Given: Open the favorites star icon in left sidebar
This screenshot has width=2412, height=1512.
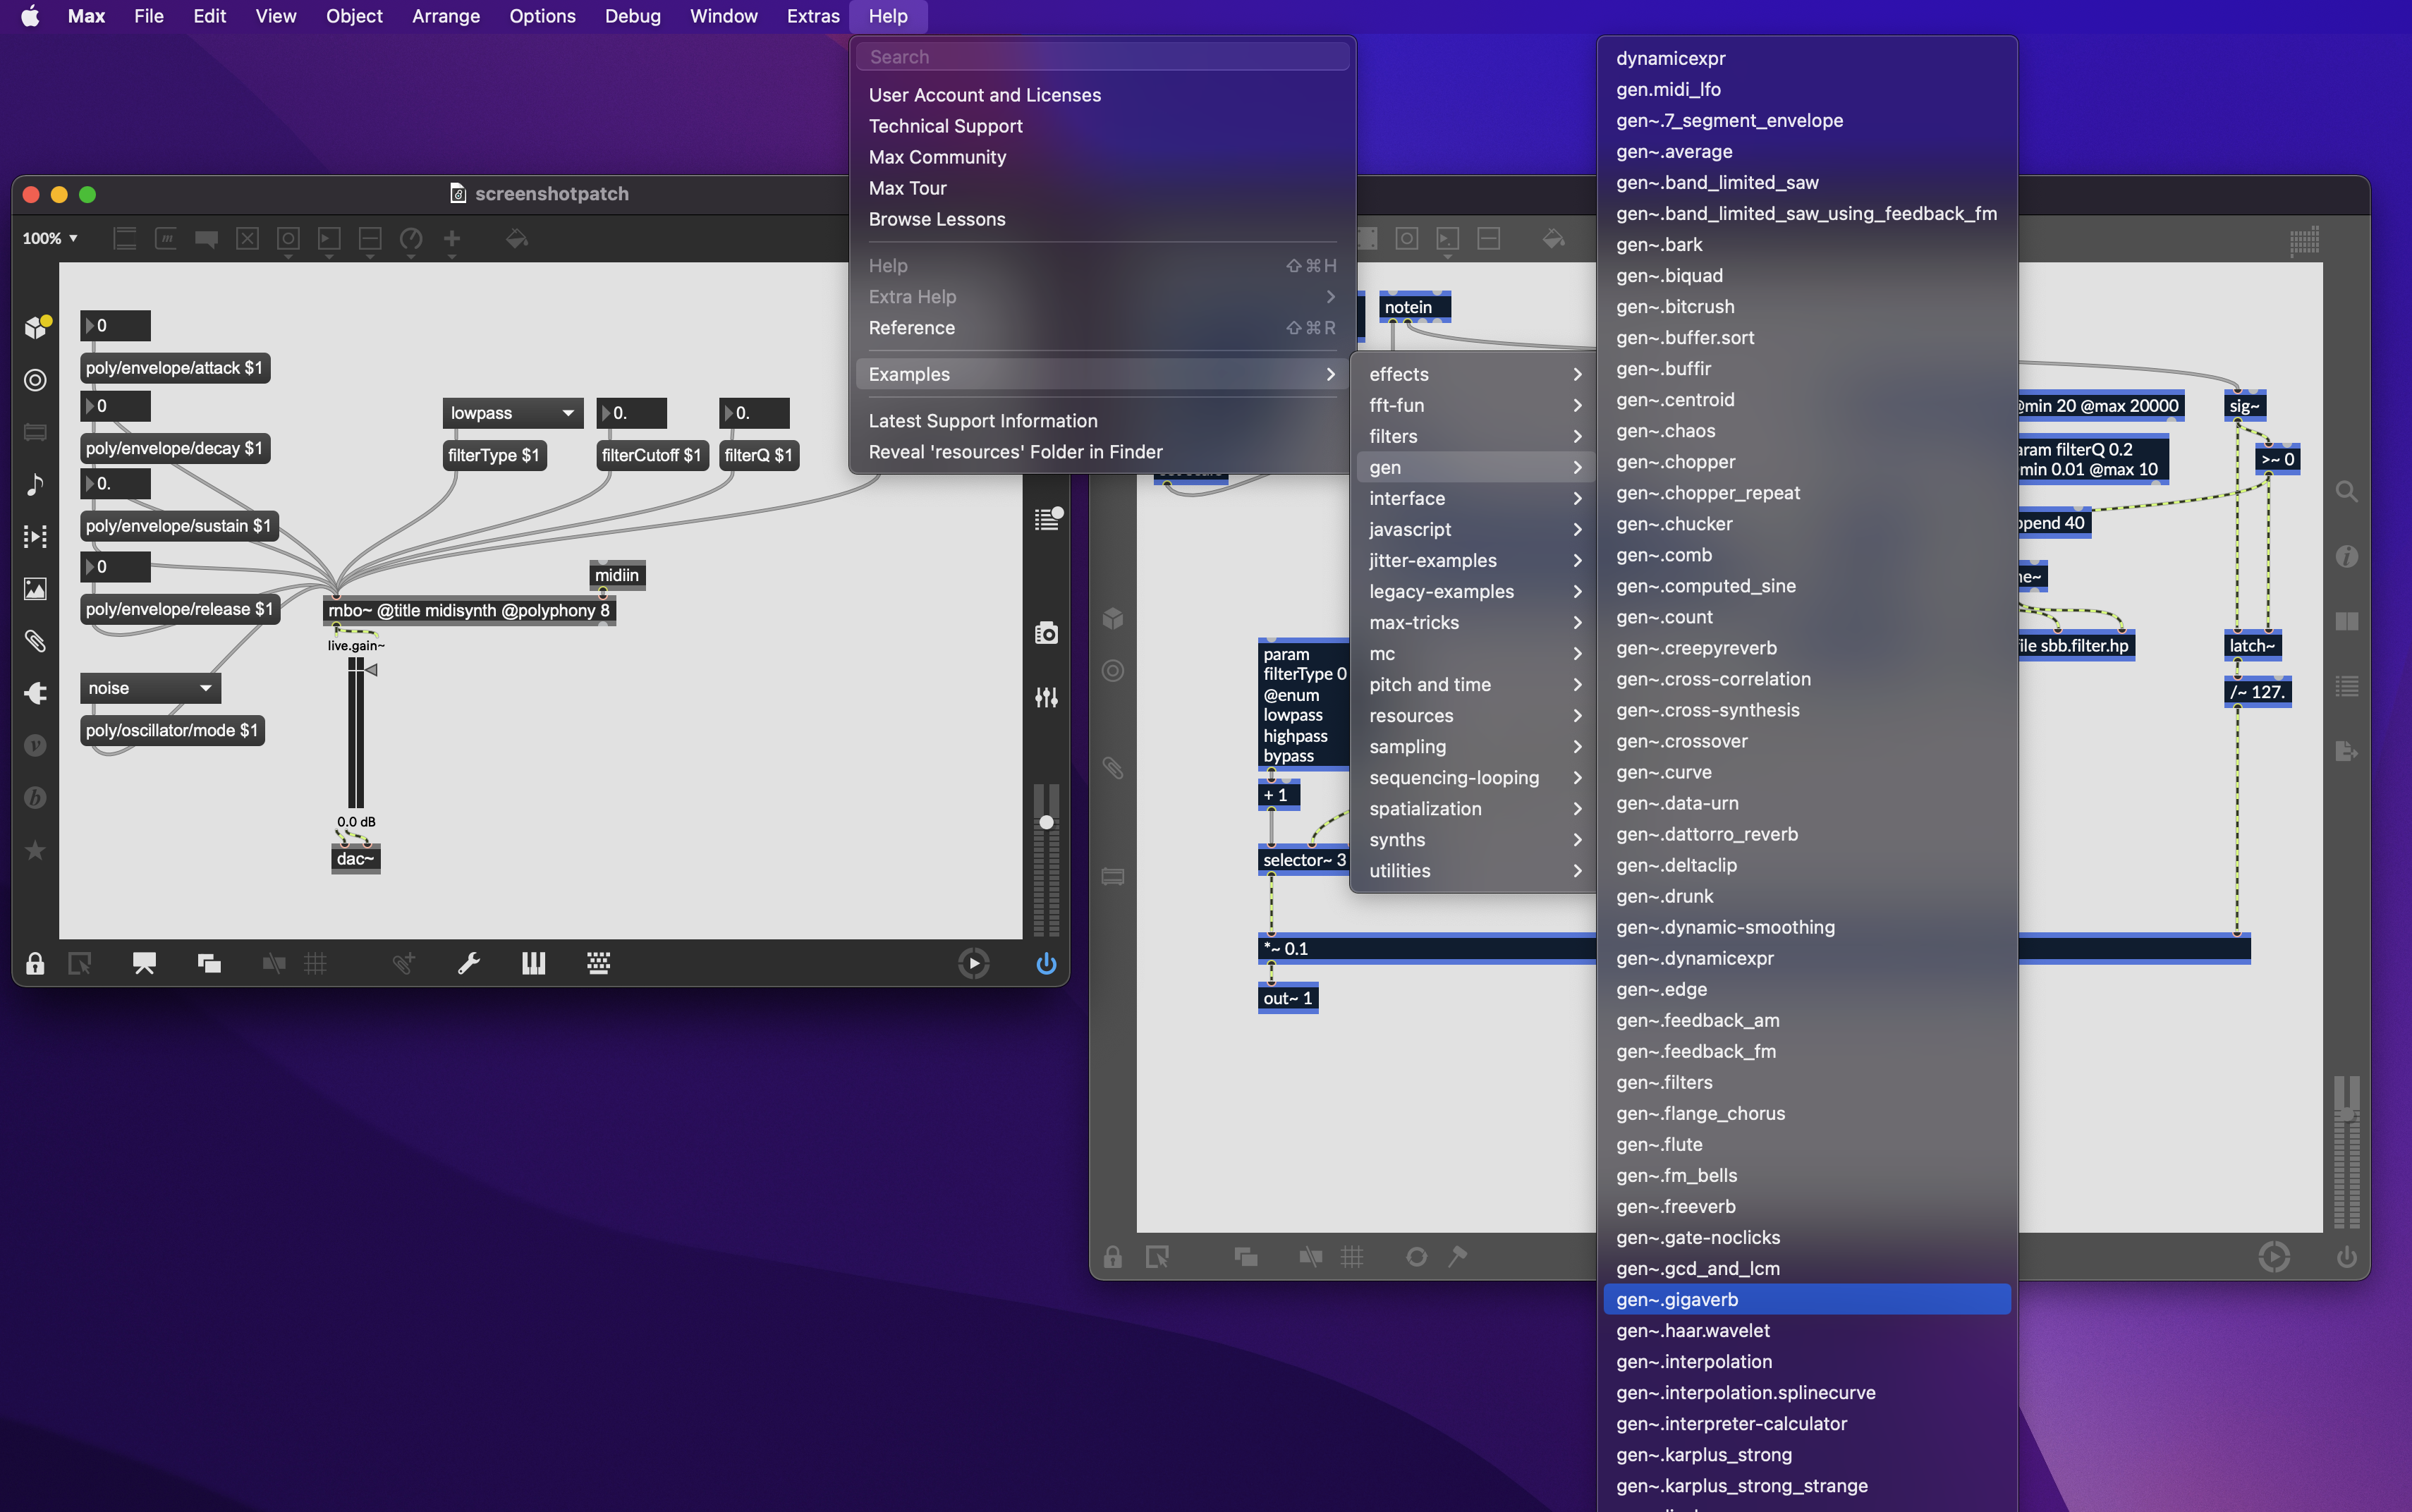Looking at the screenshot, I should (x=35, y=850).
